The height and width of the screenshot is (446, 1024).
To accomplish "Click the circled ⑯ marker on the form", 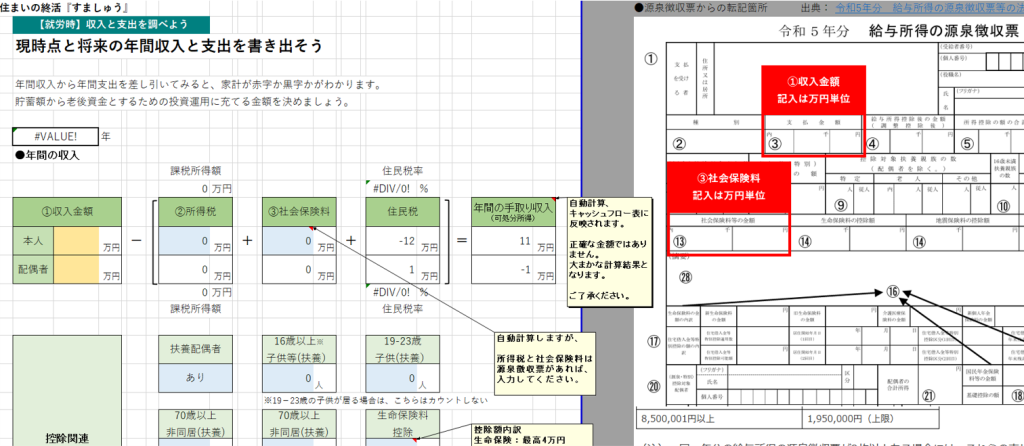I will (x=891, y=292).
